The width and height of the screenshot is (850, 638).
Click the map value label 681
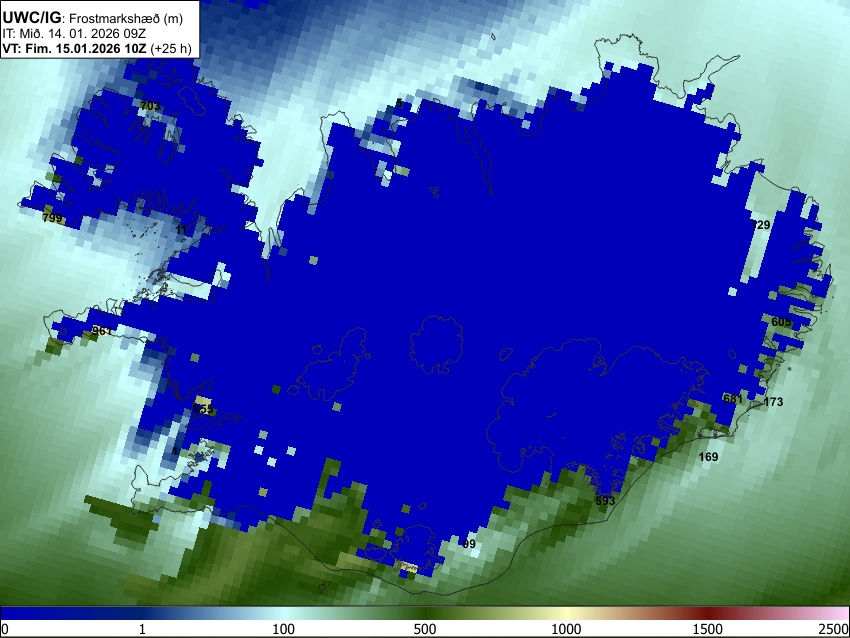coord(733,399)
